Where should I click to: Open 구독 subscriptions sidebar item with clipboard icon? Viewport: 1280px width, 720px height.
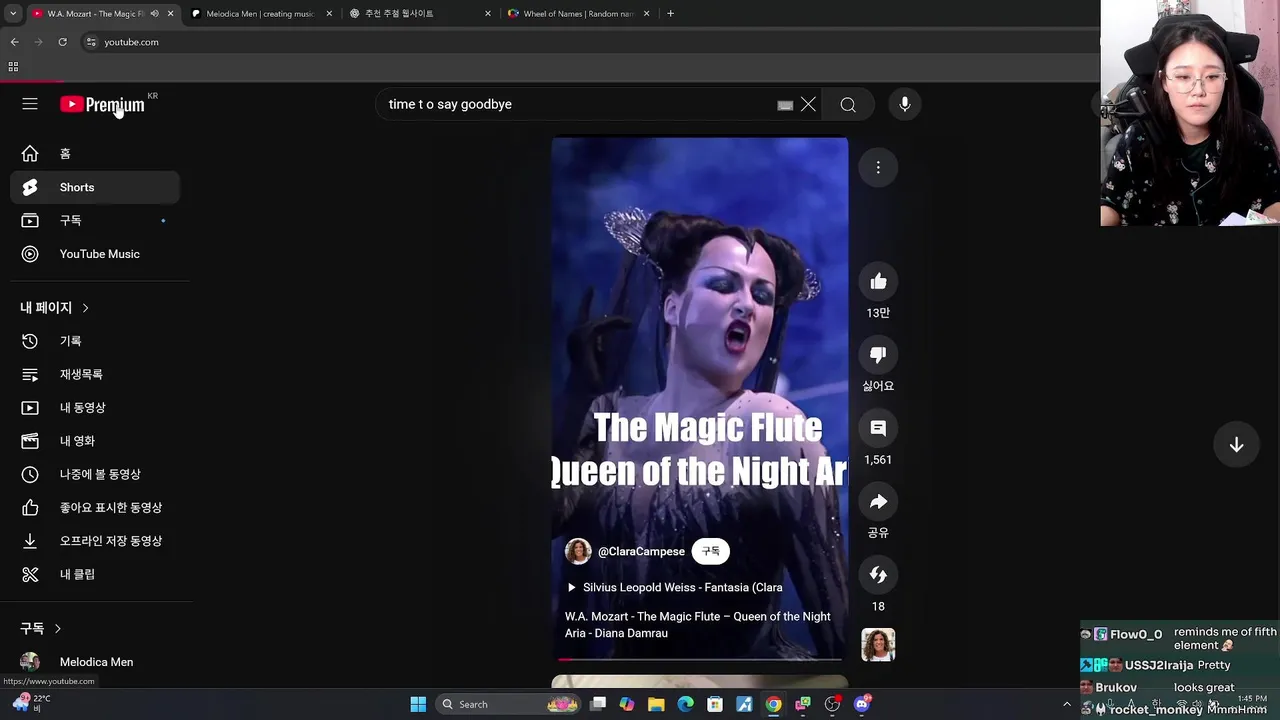[x=95, y=220]
